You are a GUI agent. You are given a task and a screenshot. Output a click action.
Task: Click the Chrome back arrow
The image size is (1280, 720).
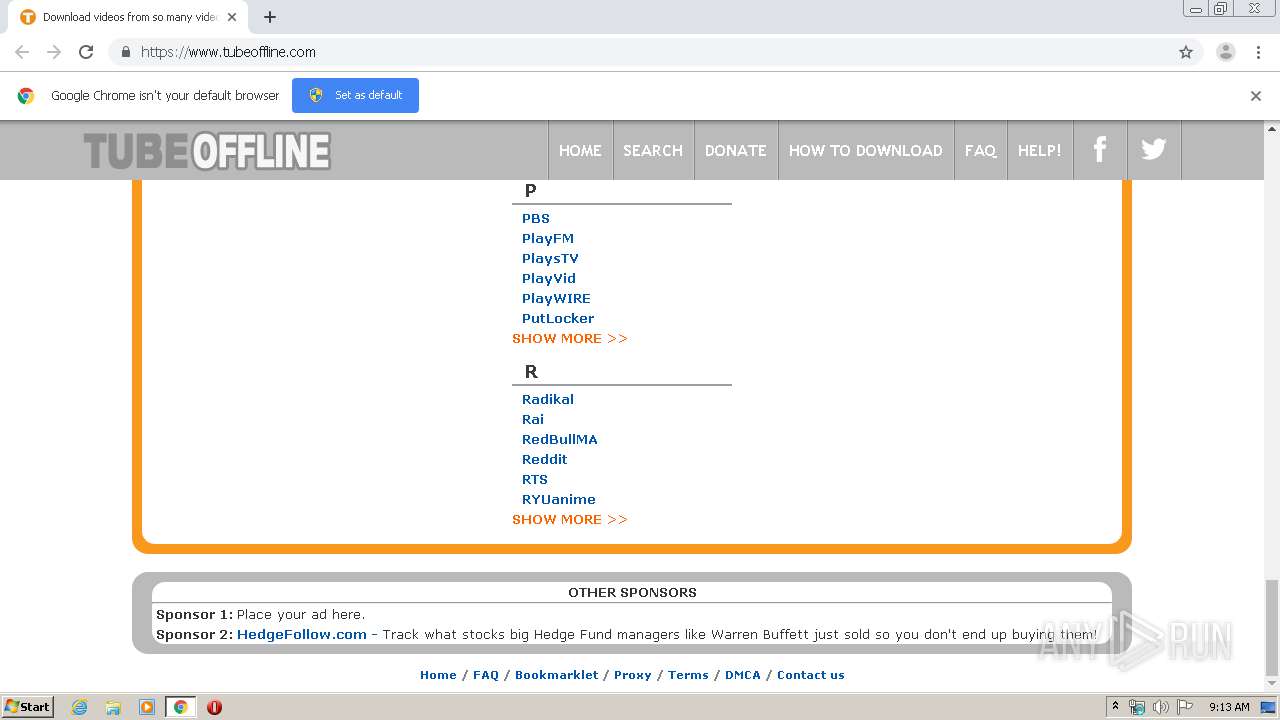pyautogui.click(x=22, y=52)
